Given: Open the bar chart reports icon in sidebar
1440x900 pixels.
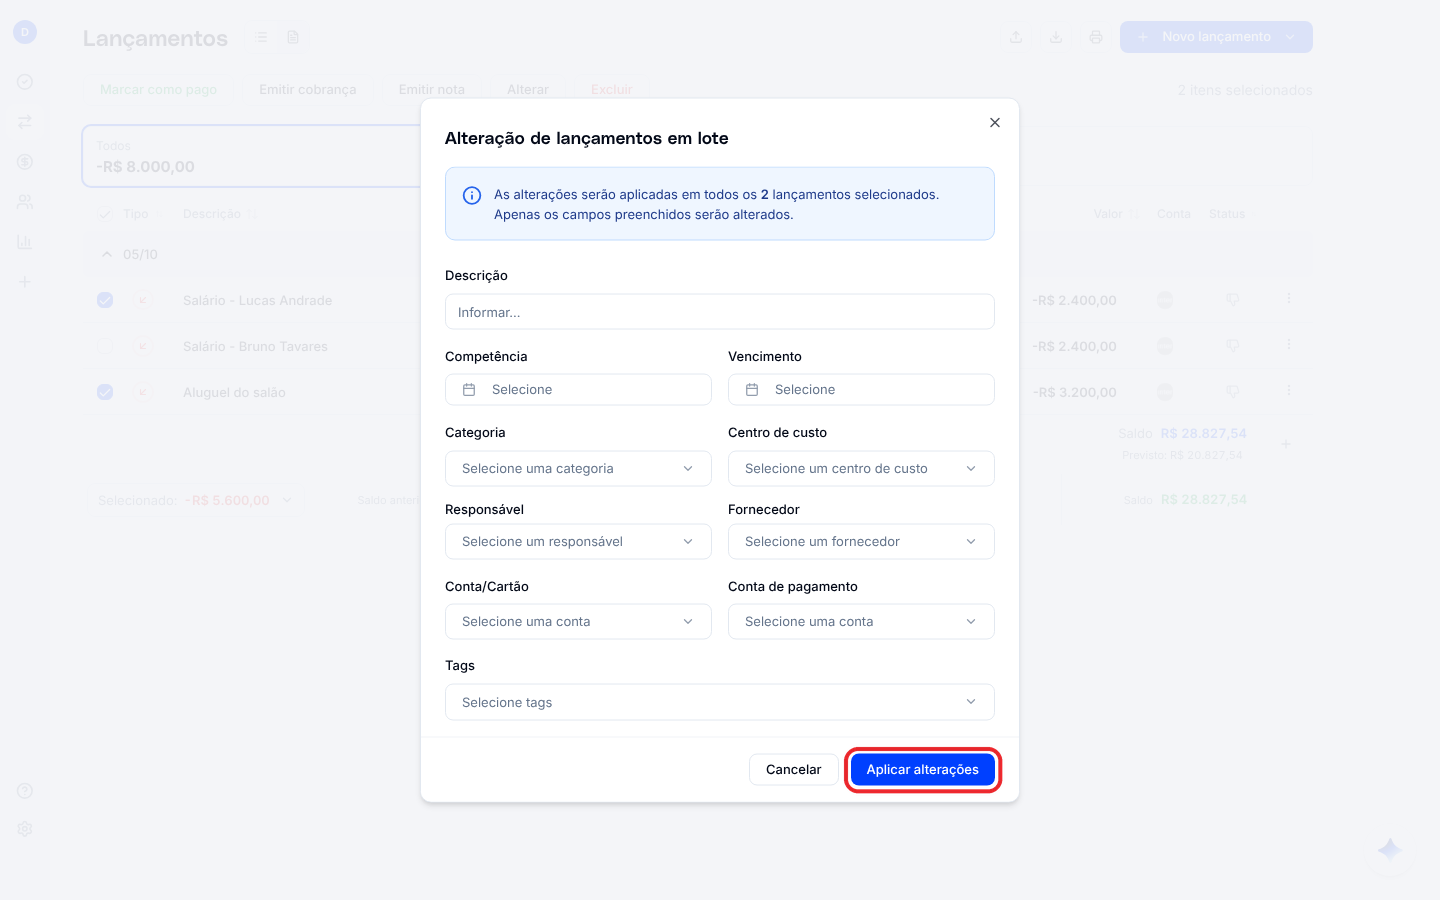Looking at the screenshot, I should point(25,242).
